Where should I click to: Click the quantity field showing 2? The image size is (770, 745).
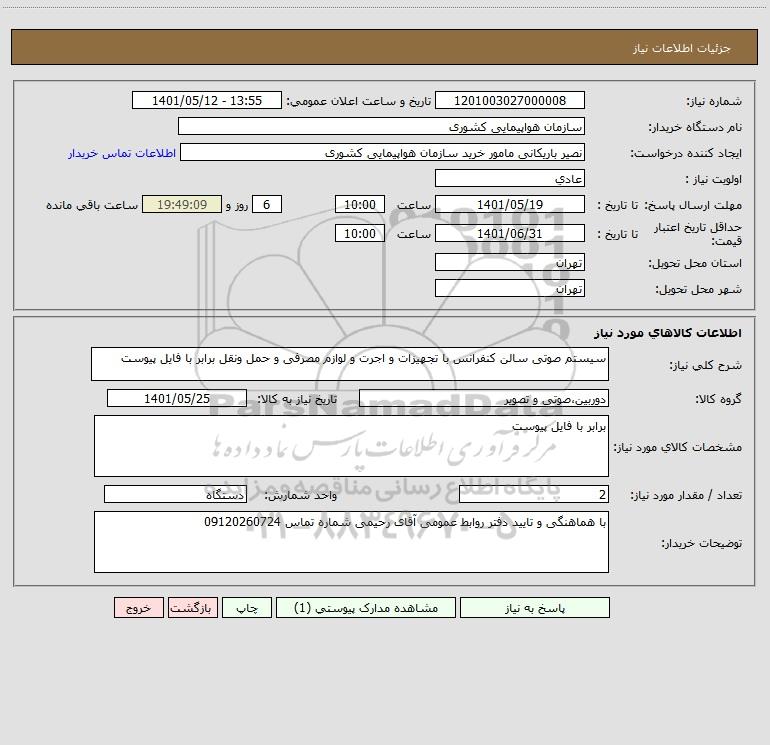tap(534, 494)
